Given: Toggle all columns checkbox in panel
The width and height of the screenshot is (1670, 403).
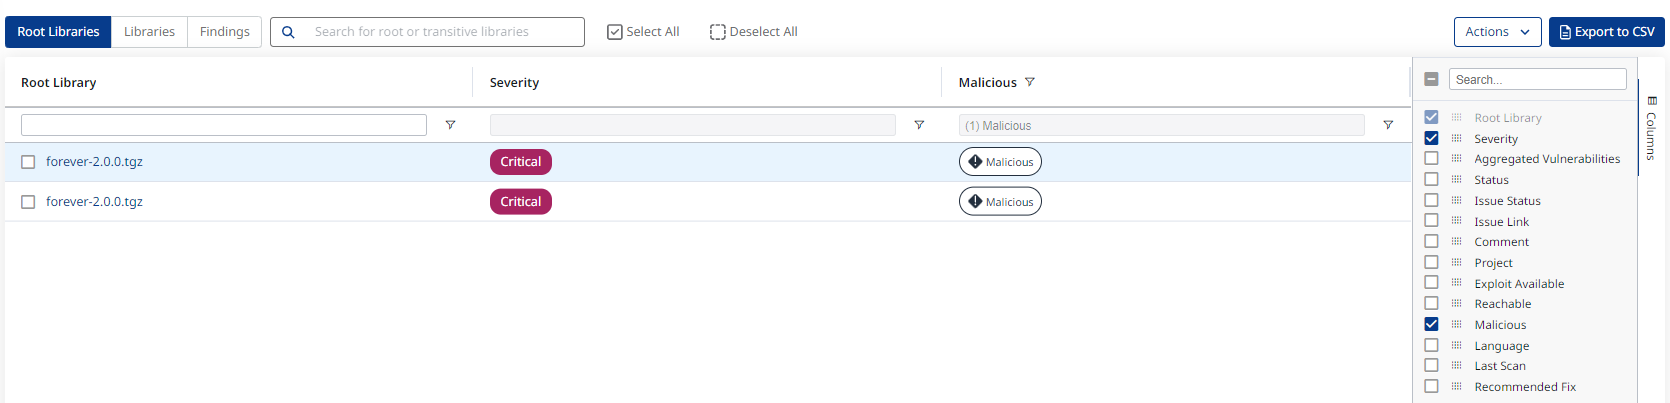Looking at the screenshot, I should (1431, 79).
